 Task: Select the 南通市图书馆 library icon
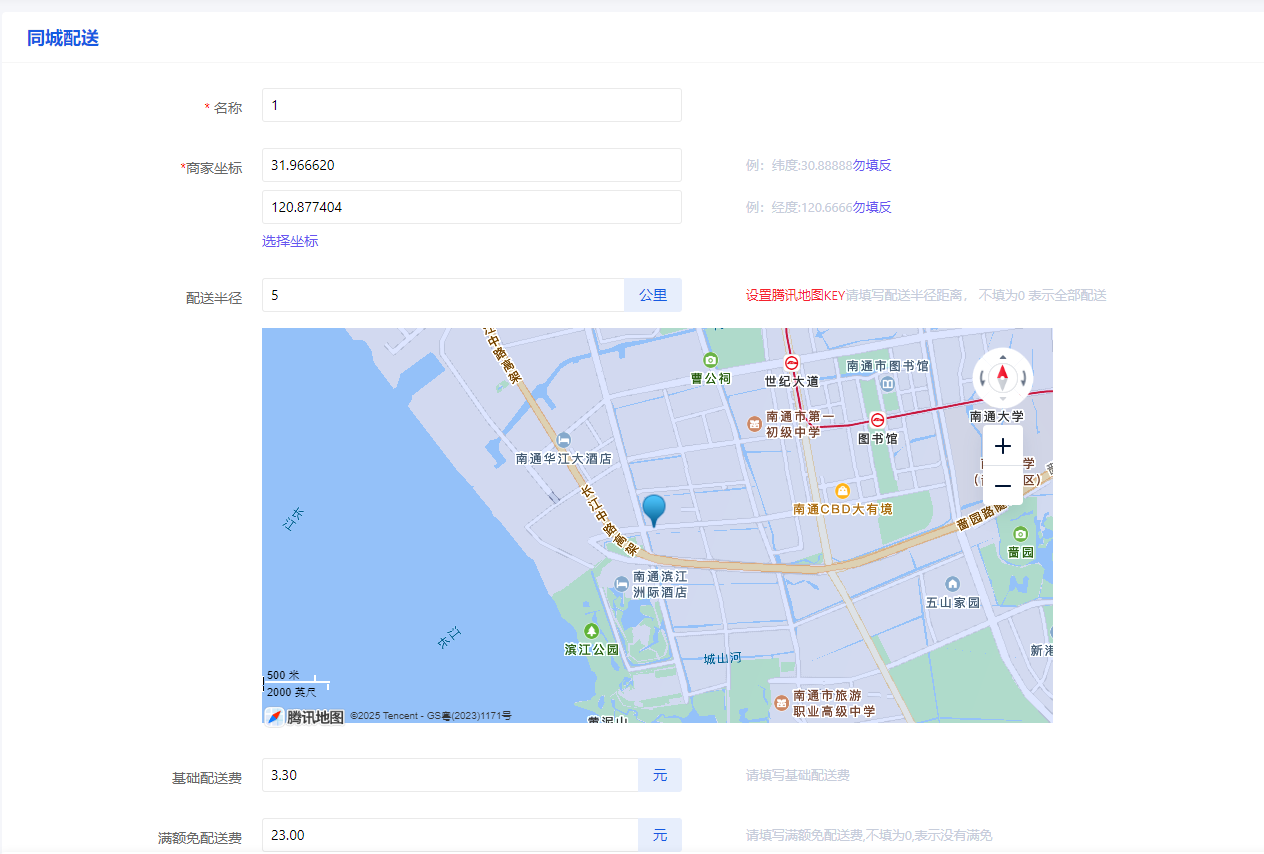pyautogui.click(x=887, y=384)
